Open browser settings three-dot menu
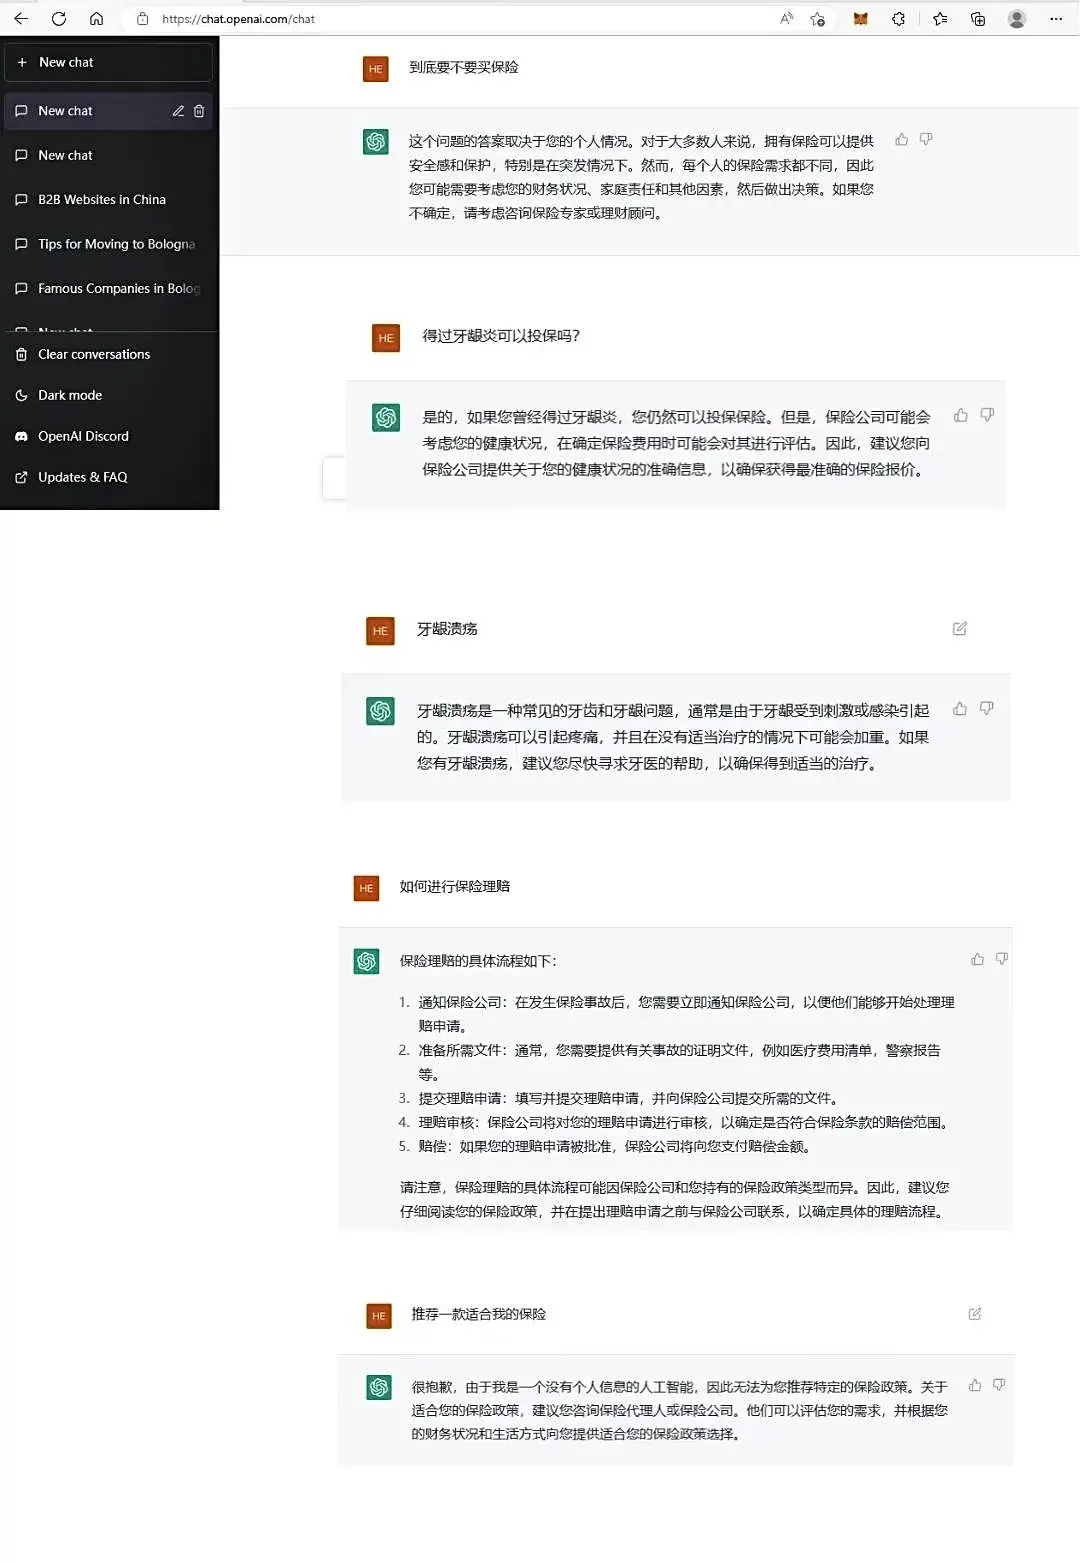The width and height of the screenshot is (1080, 1563). [x=1056, y=18]
